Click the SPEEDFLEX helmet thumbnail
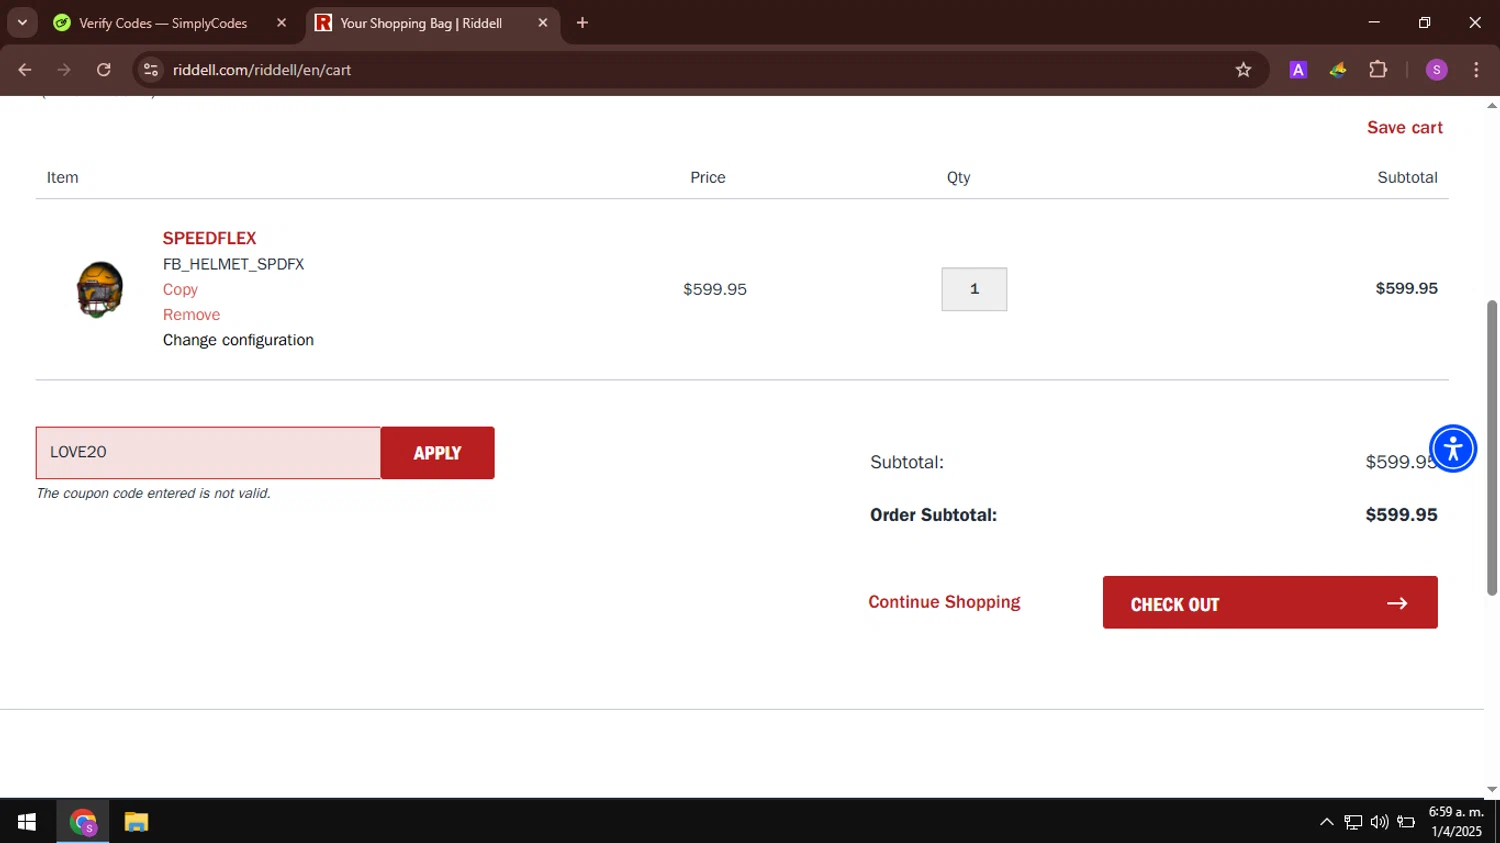Screen dimensions: 1500x843 point(100,289)
